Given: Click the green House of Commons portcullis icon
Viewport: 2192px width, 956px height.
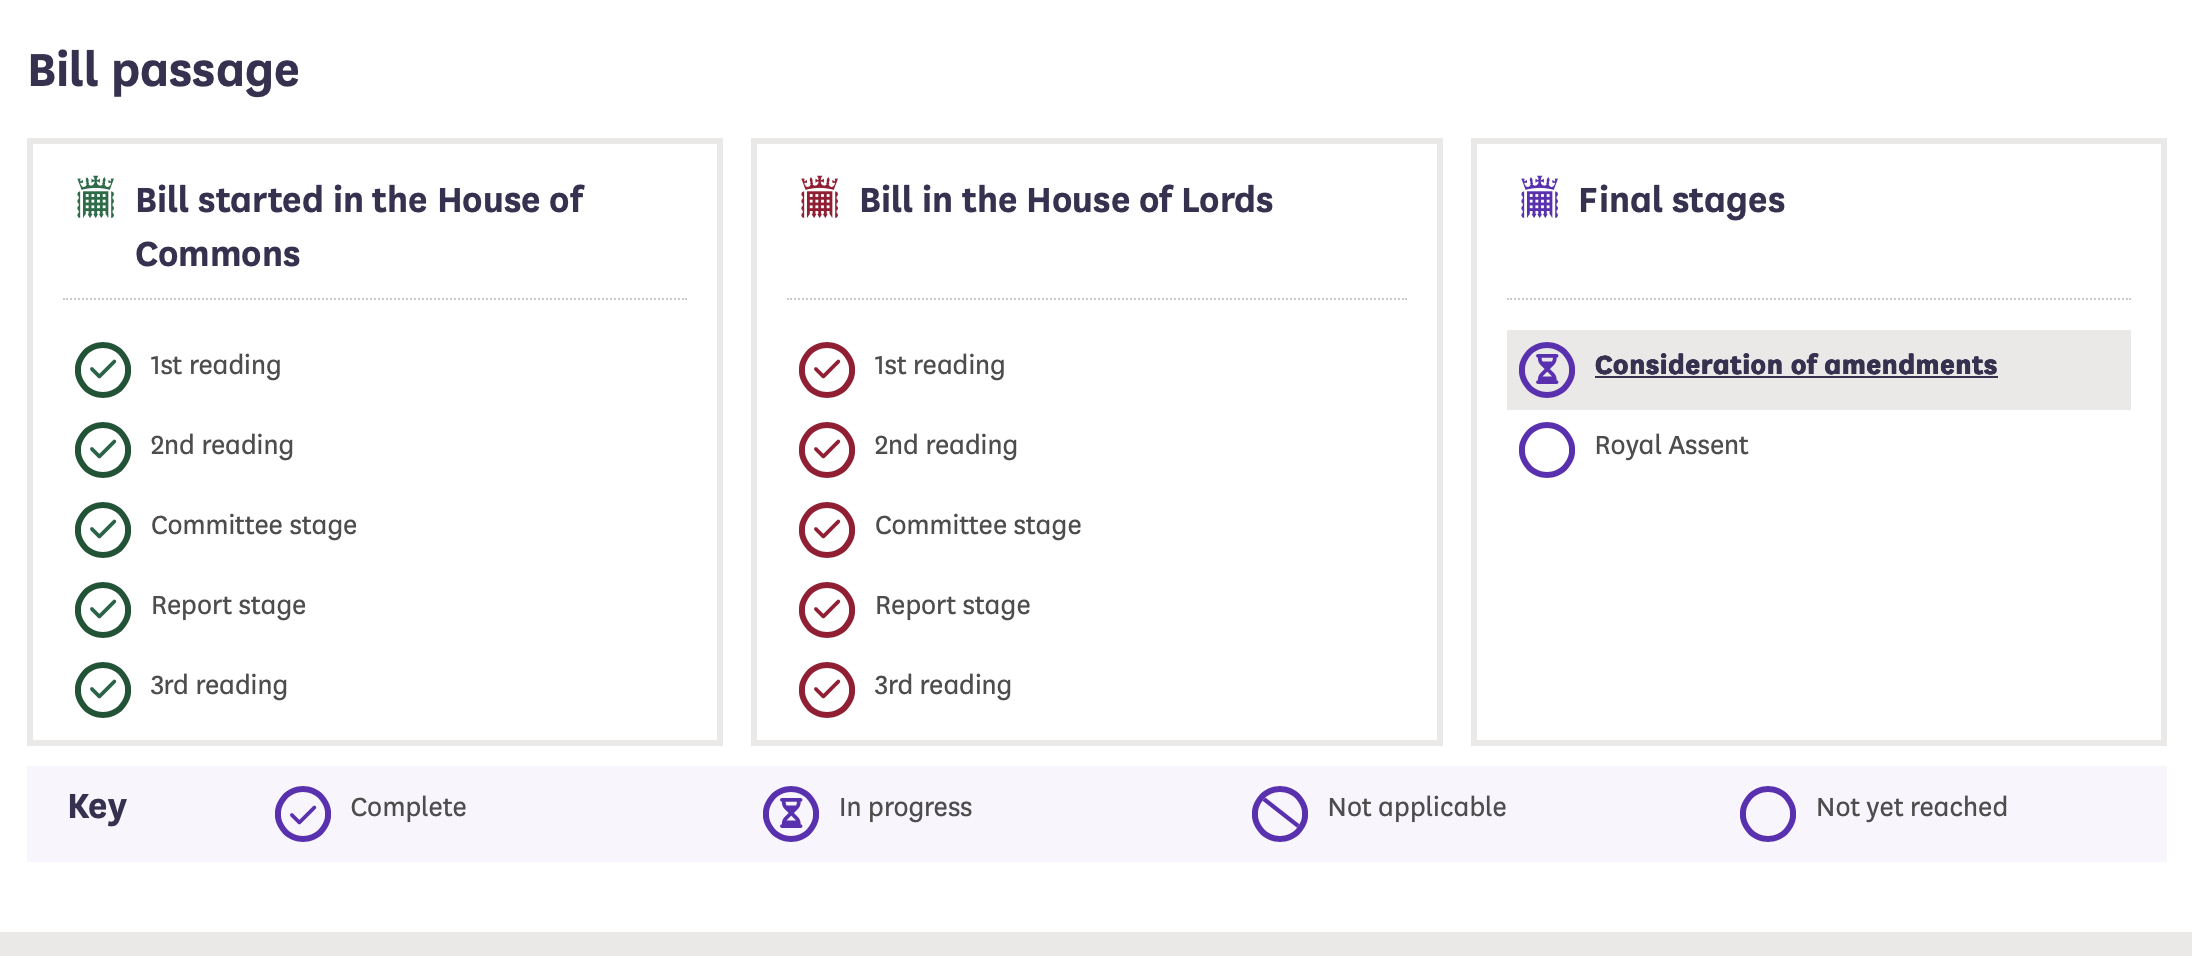Looking at the screenshot, I should click(x=96, y=197).
